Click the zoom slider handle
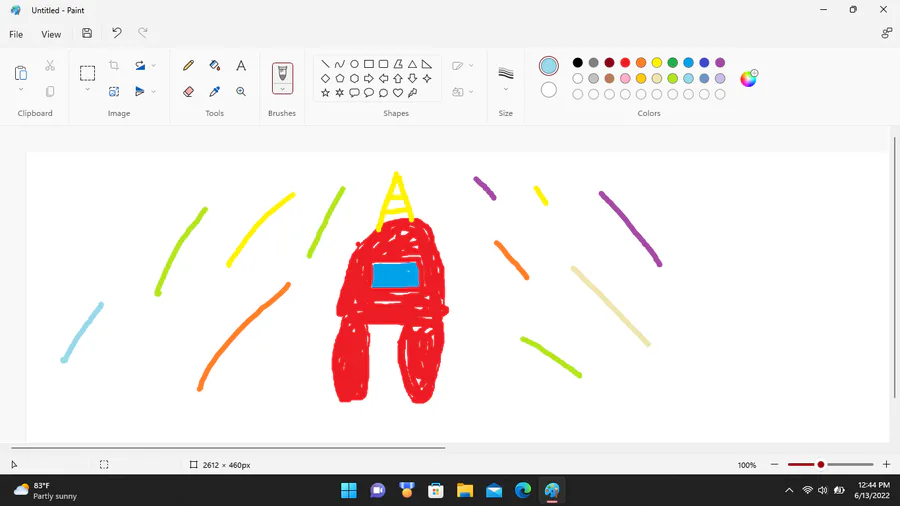 point(821,464)
